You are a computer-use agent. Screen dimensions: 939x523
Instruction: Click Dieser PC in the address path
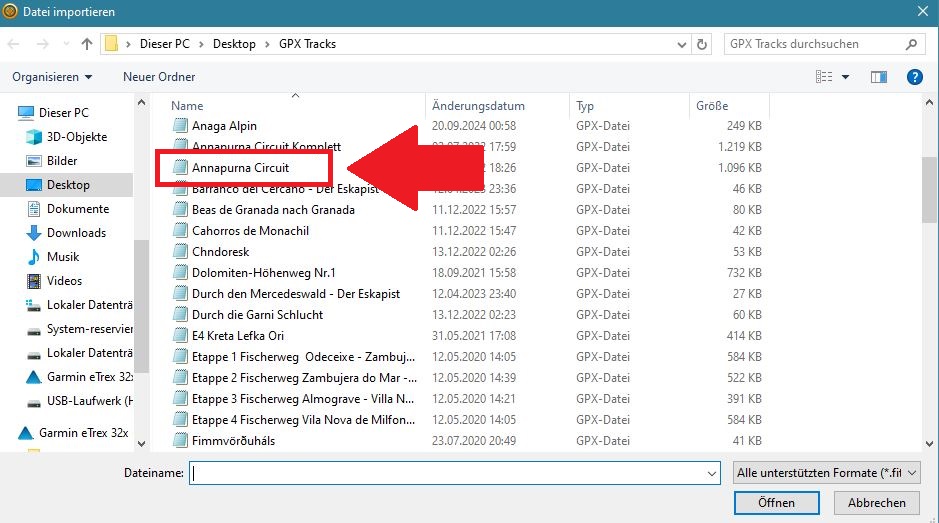(164, 44)
